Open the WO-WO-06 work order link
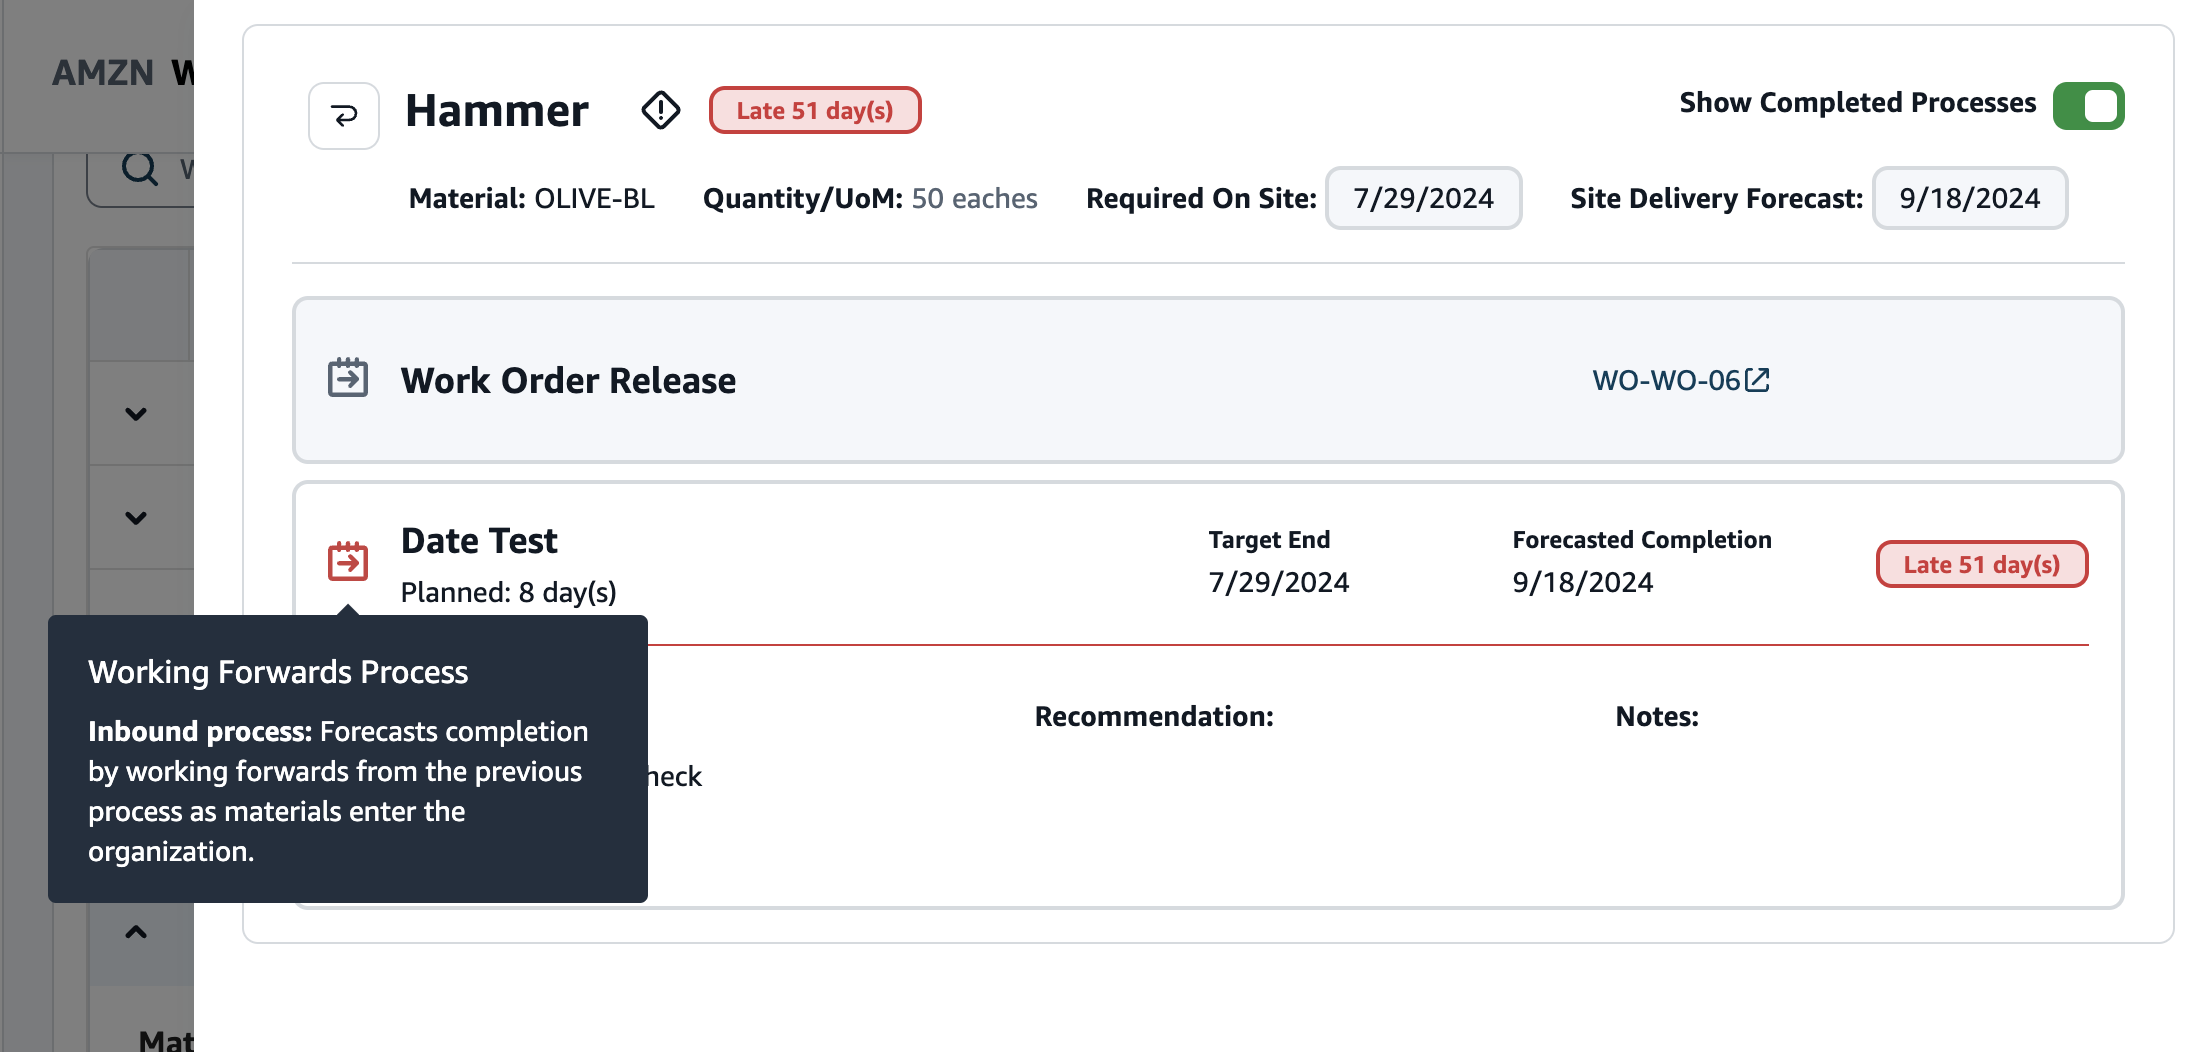Image resolution: width=2204 pixels, height=1052 pixels. 1666,380
